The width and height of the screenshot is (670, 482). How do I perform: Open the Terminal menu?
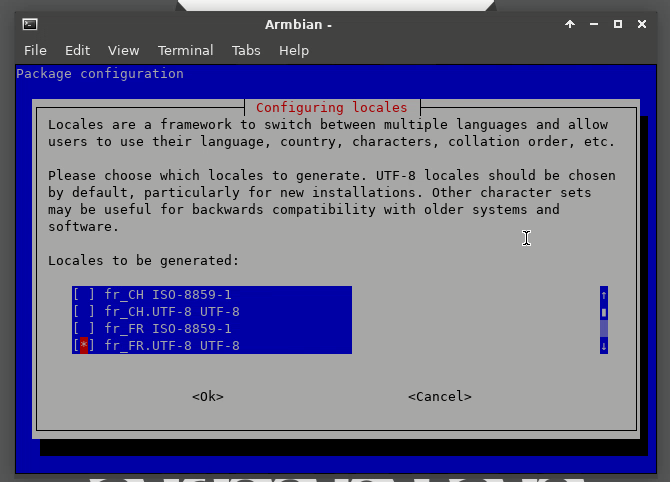pyautogui.click(x=185, y=51)
